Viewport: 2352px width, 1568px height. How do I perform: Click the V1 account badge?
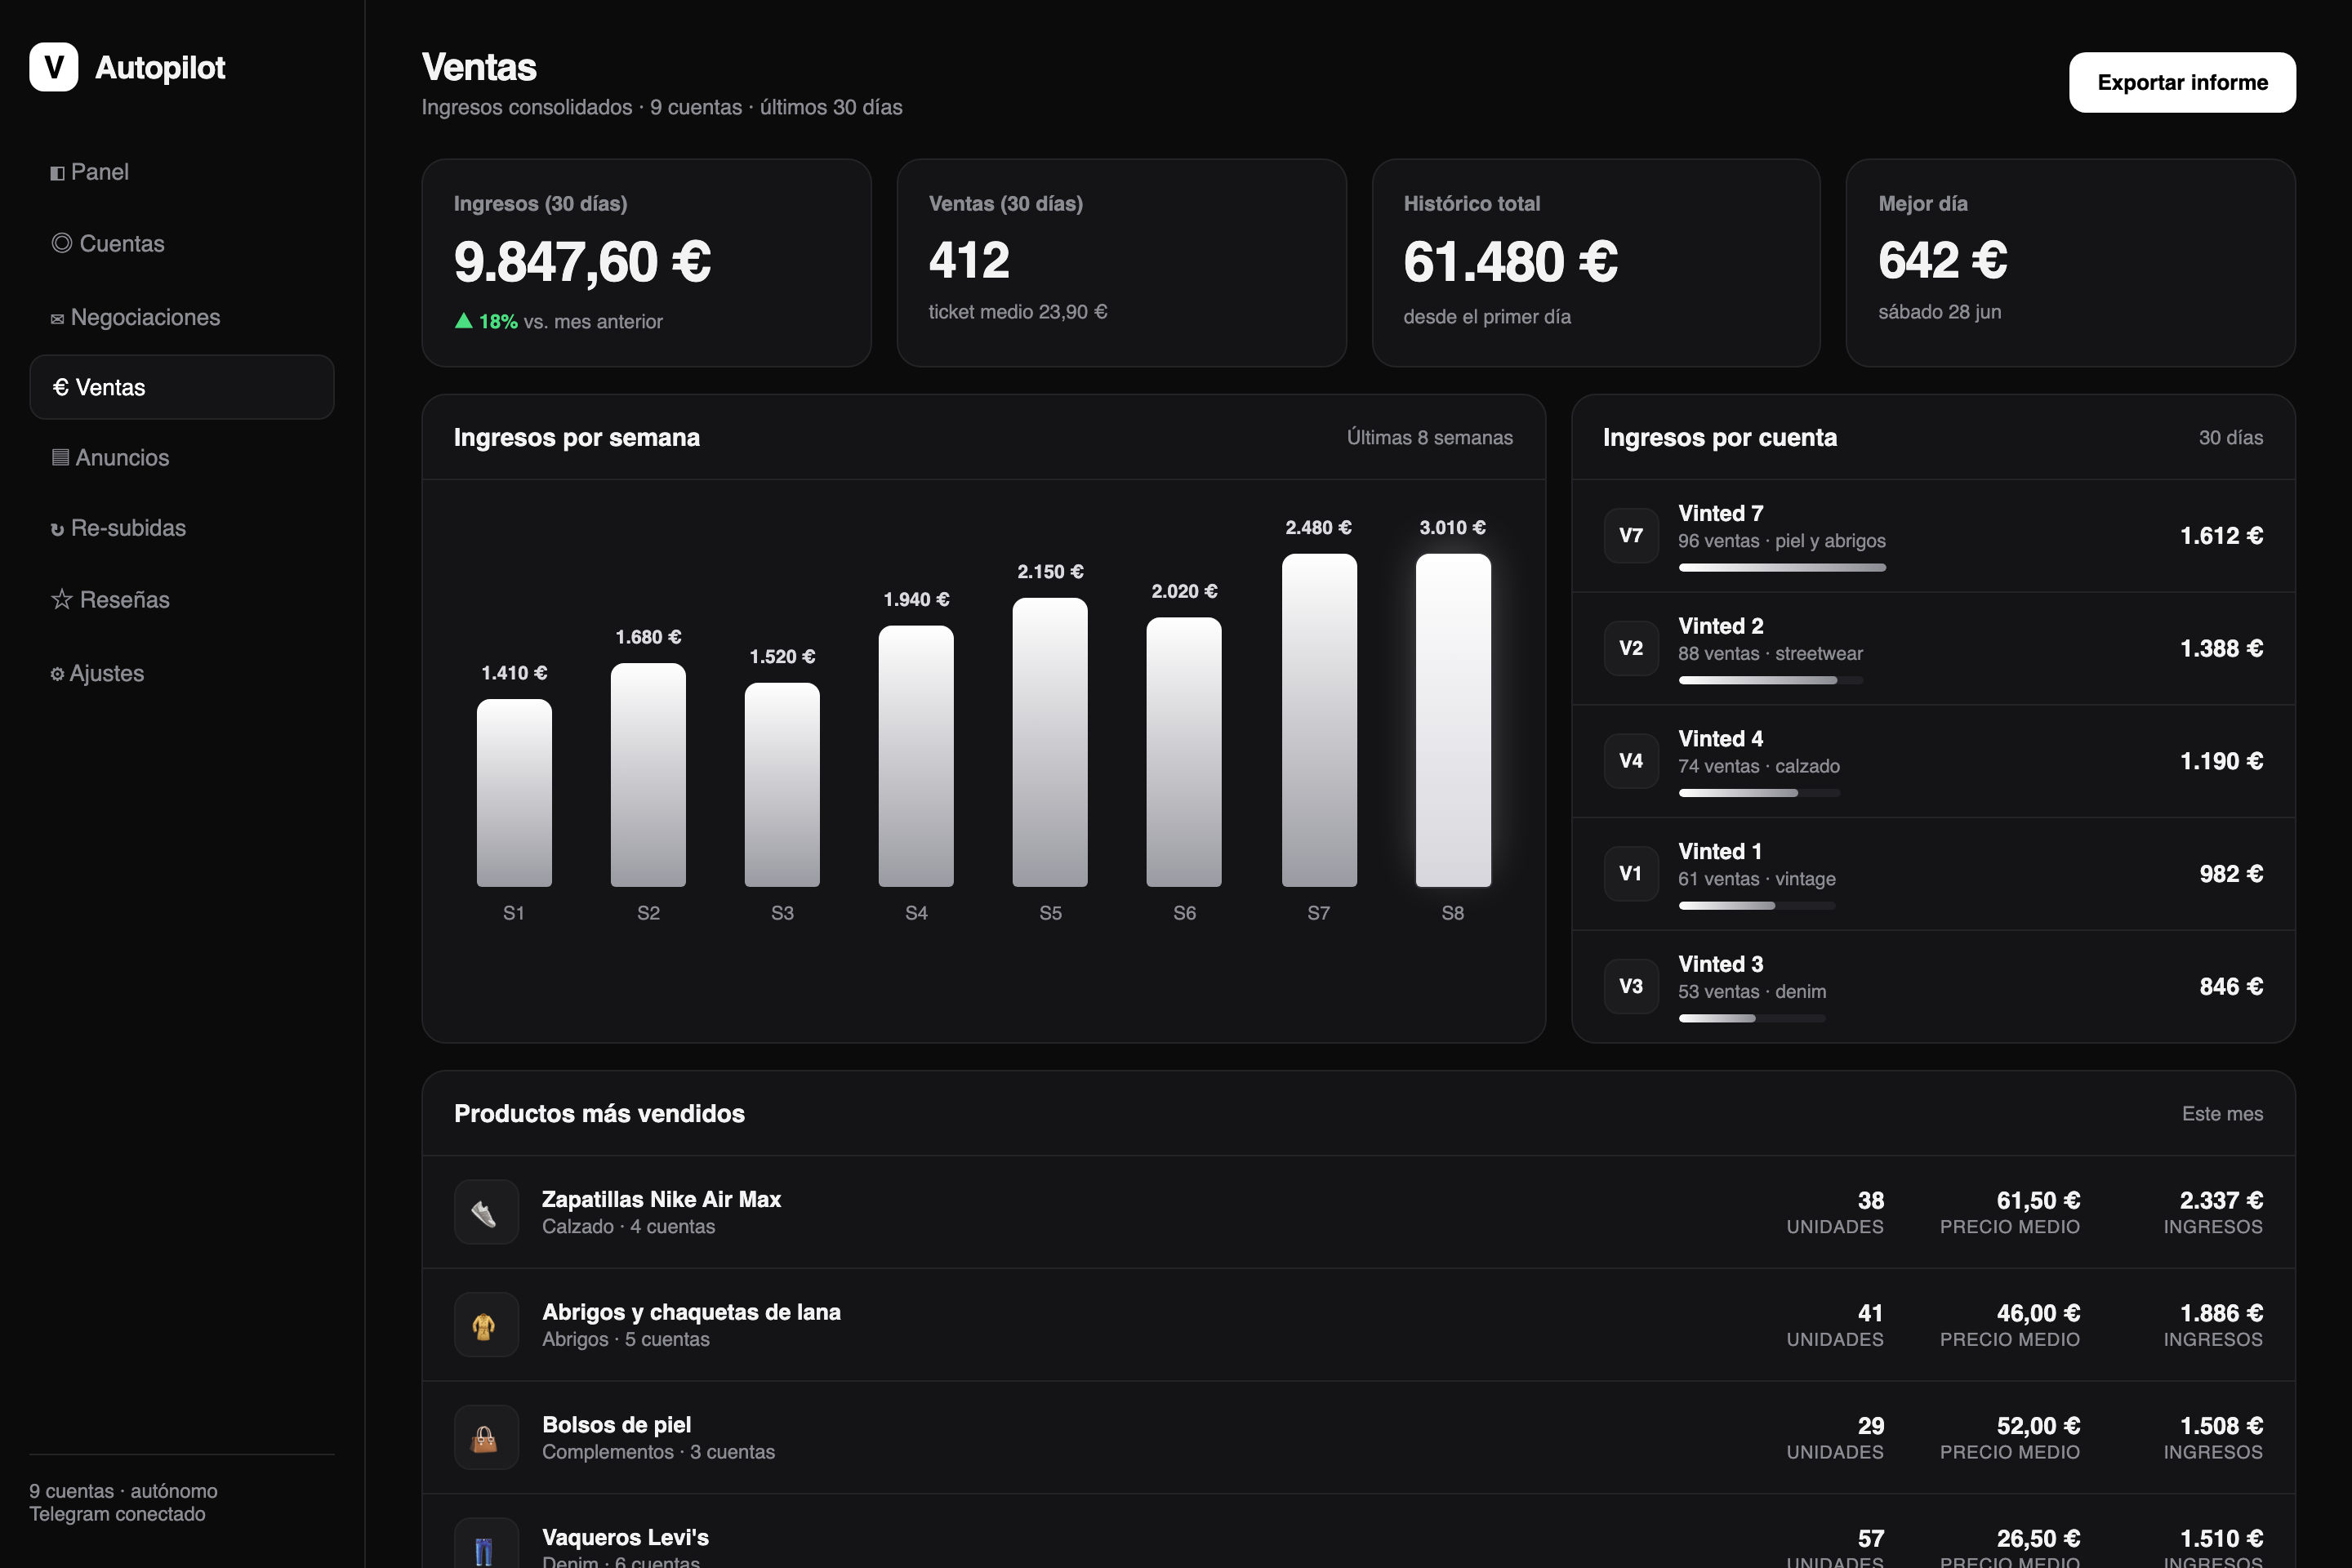[x=1631, y=874]
